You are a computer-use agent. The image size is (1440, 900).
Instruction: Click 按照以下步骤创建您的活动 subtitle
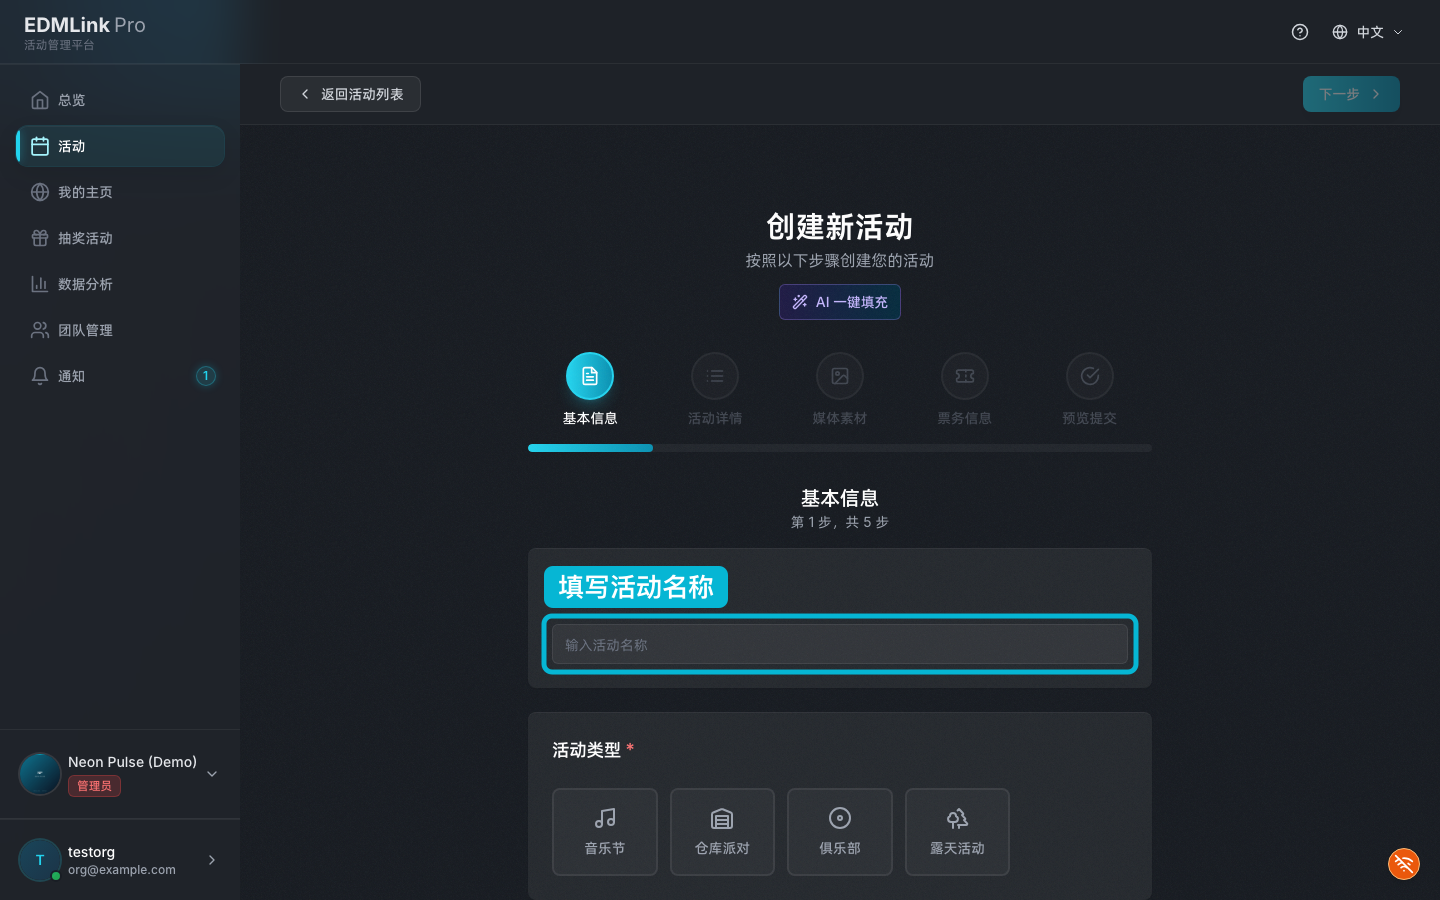click(840, 260)
